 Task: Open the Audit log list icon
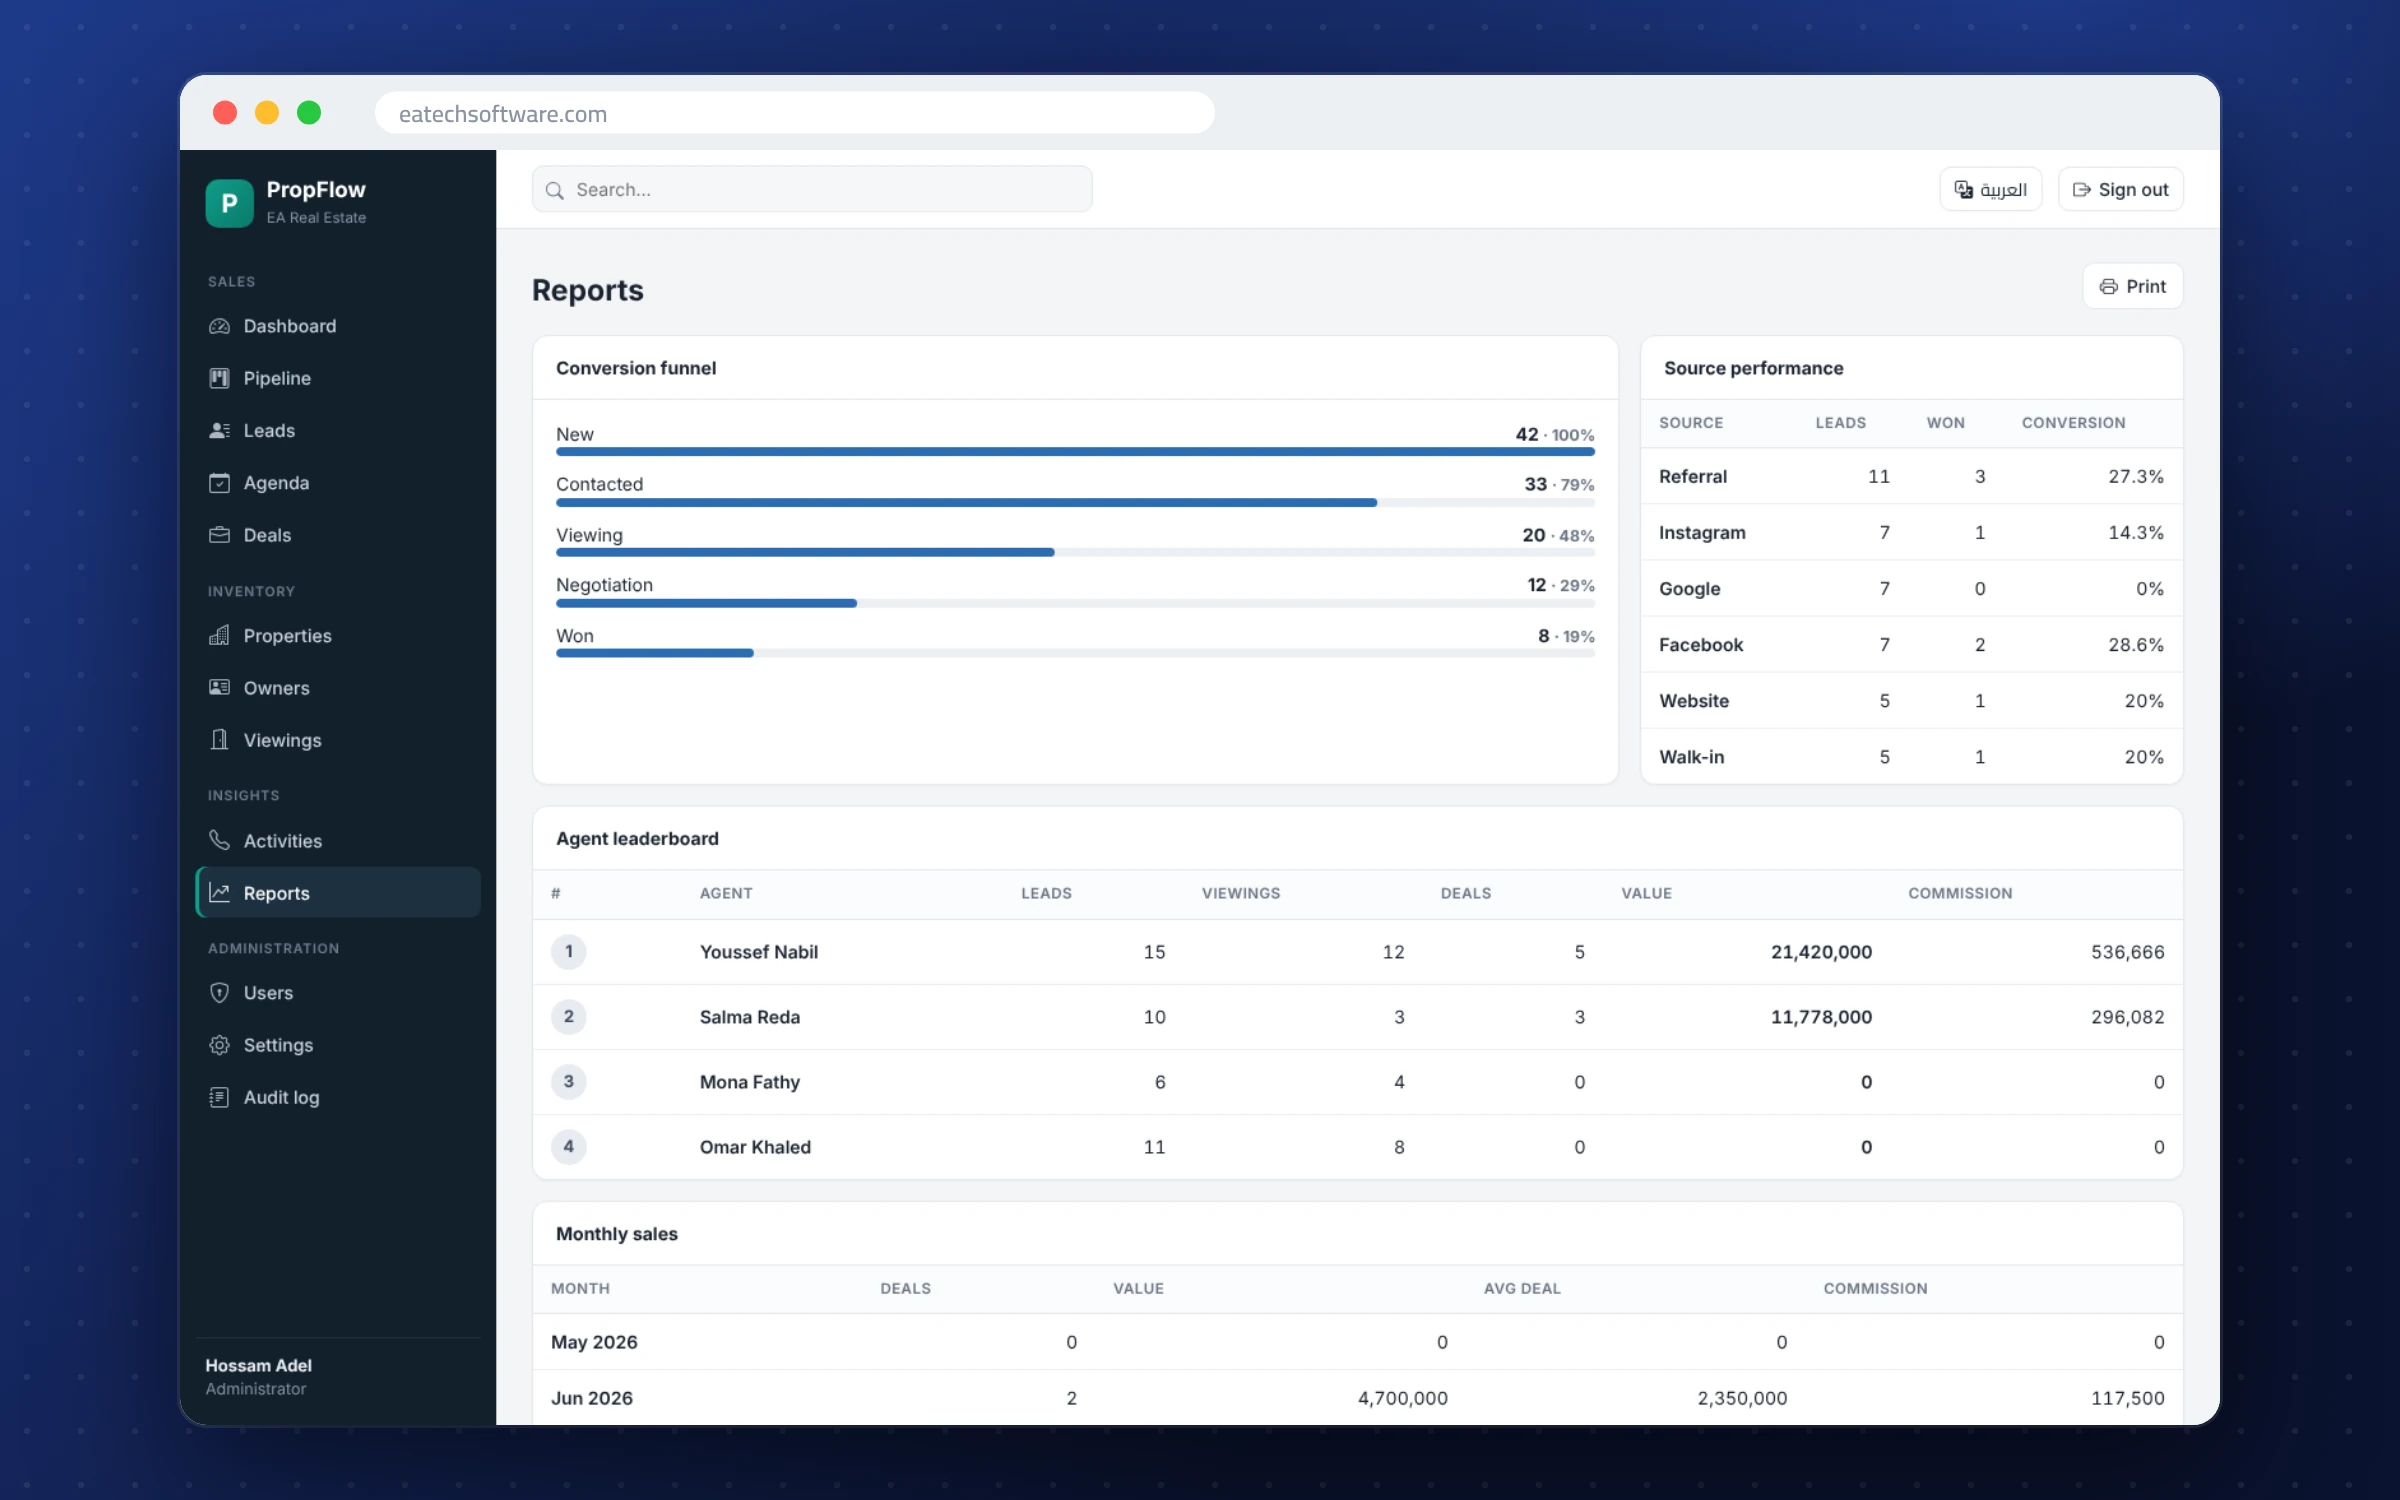[219, 1097]
